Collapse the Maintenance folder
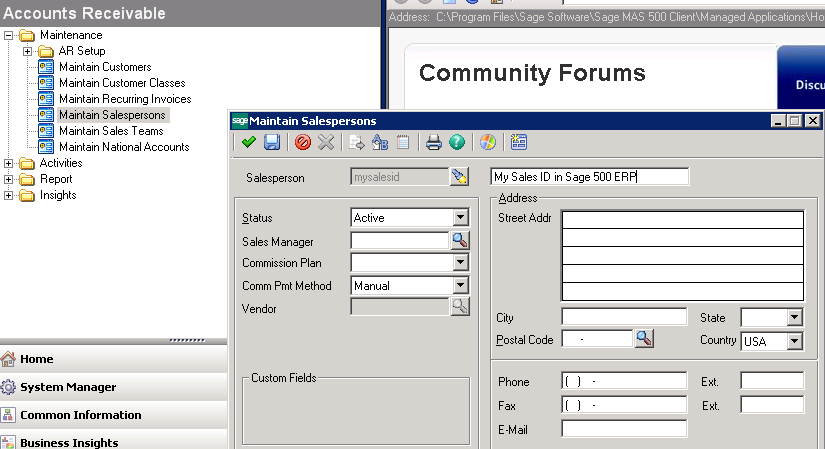825x449 pixels. click(9, 35)
